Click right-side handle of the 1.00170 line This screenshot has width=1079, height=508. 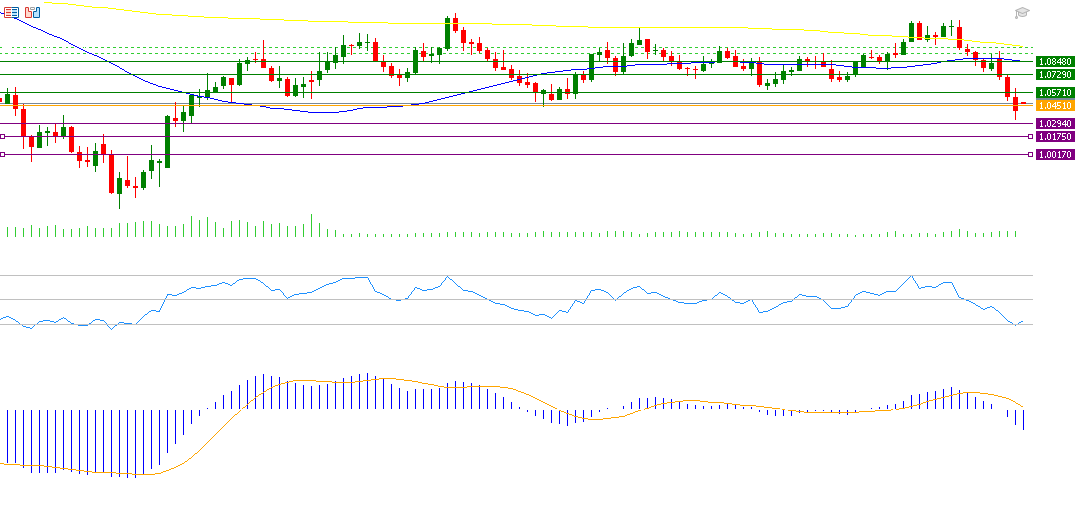pyautogui.click(x=1029, y=154)
